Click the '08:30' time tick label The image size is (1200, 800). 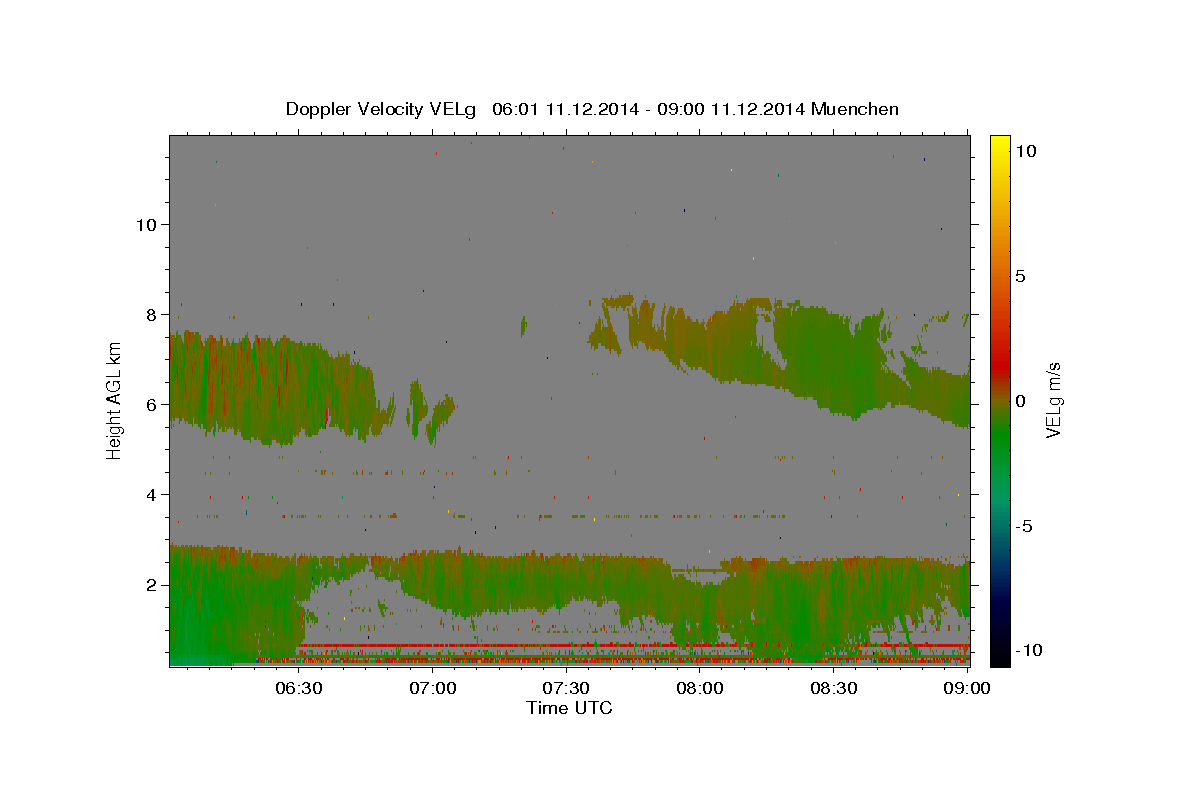pos(834,688)
